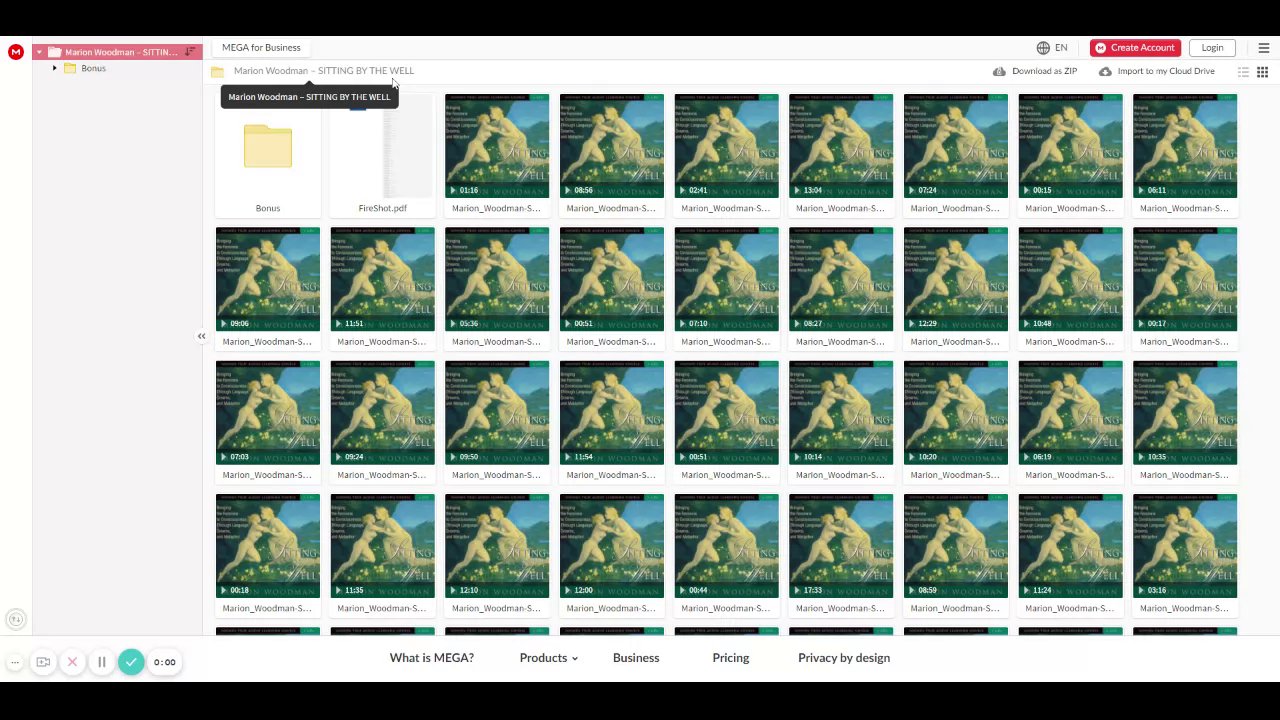
Task: Open the video thumbnail with 12:29 duration
Action: 956,287
